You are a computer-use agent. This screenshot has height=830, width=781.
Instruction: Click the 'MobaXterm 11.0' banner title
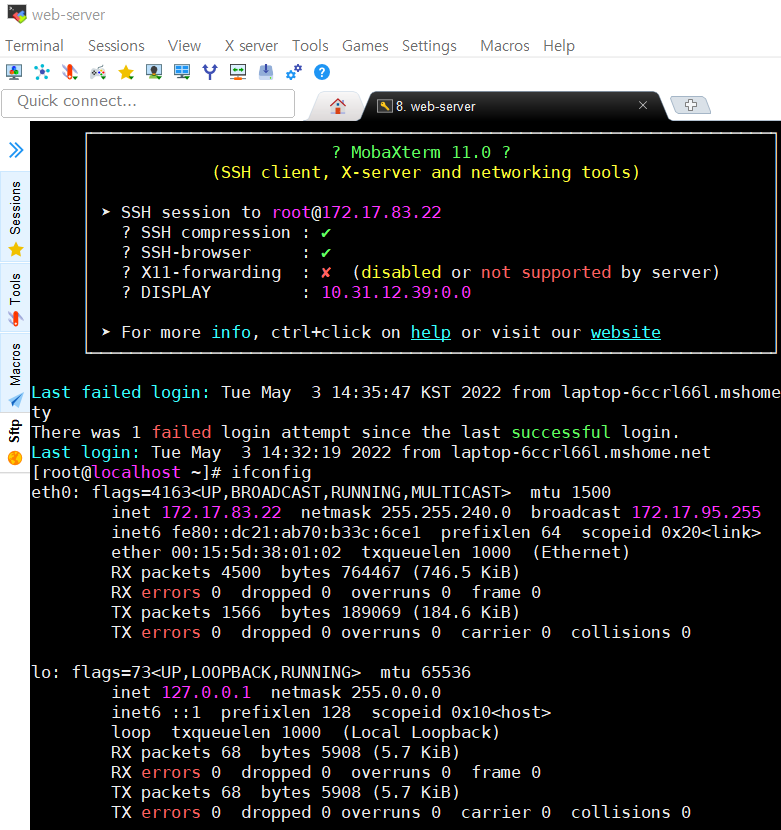(421, 152)
